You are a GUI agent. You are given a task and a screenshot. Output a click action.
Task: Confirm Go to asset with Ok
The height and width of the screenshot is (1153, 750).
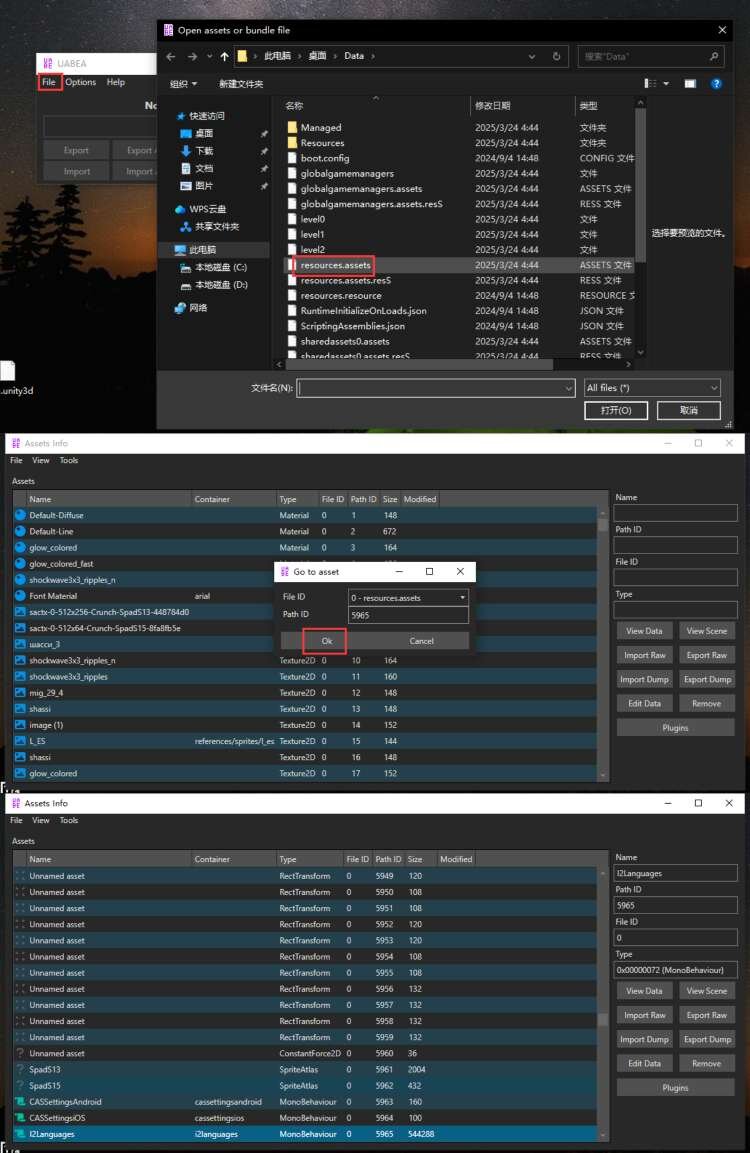326,641
